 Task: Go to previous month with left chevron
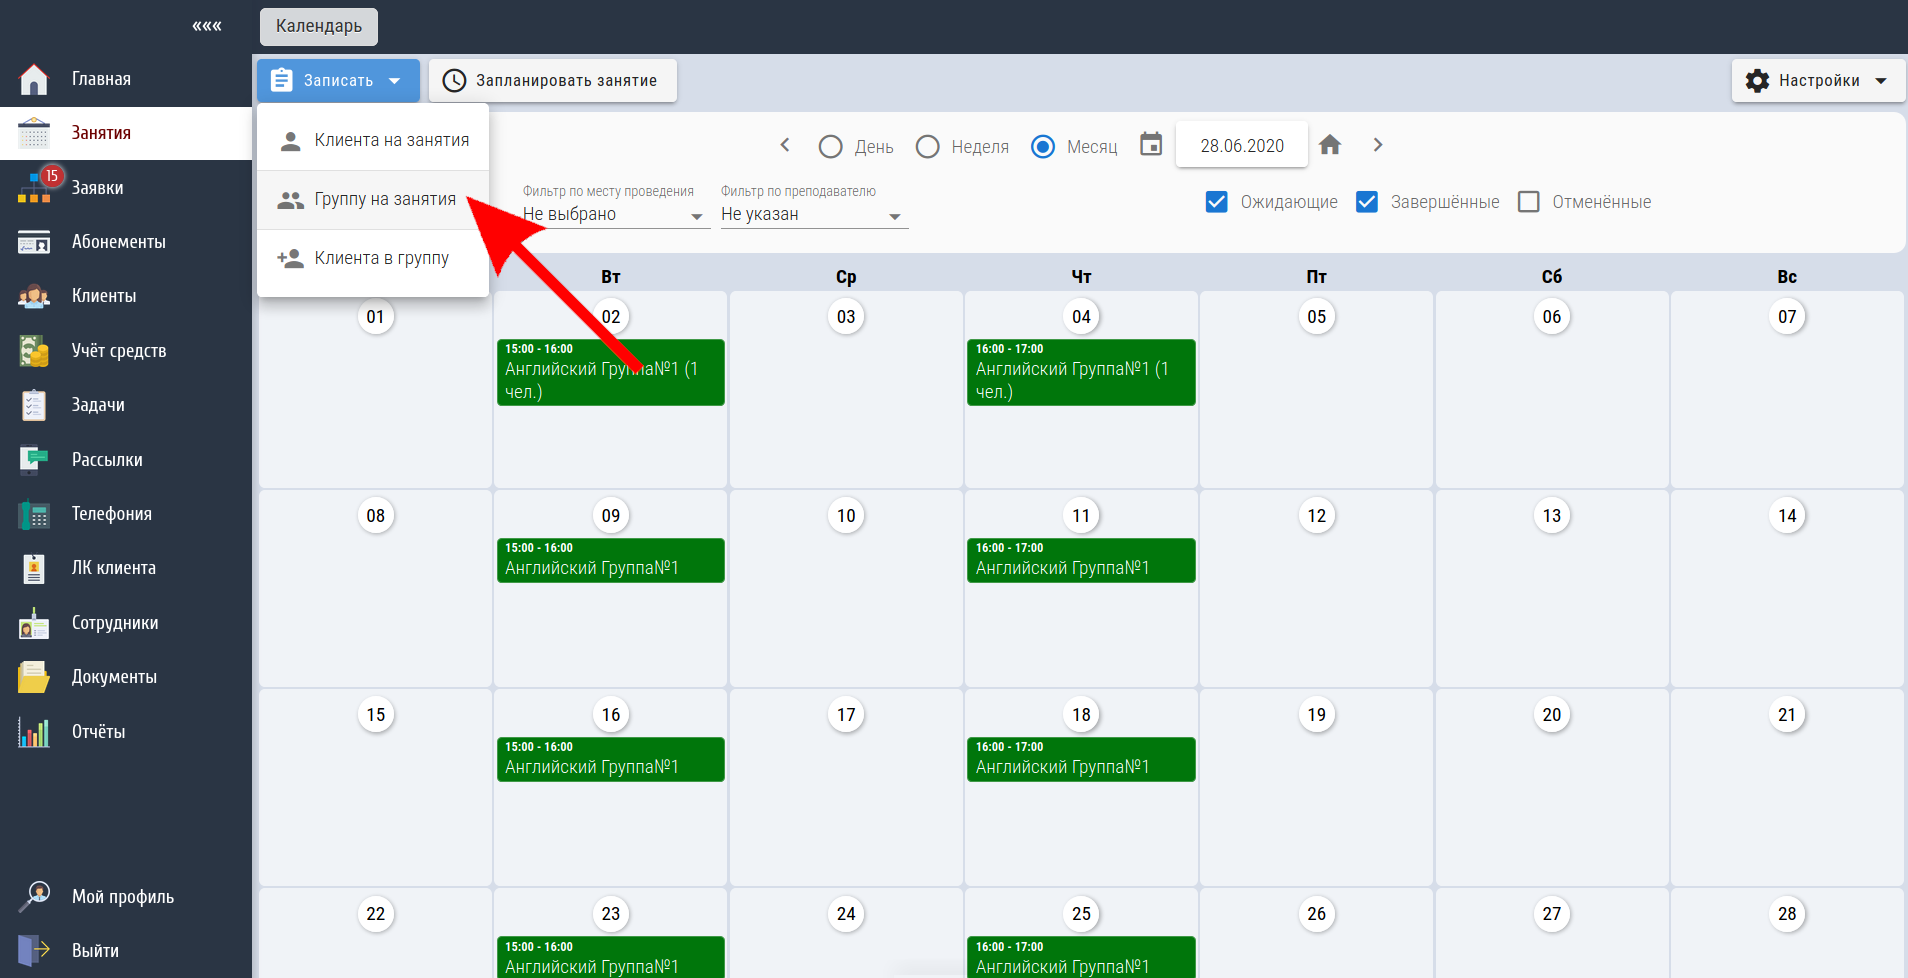(785, 145)
